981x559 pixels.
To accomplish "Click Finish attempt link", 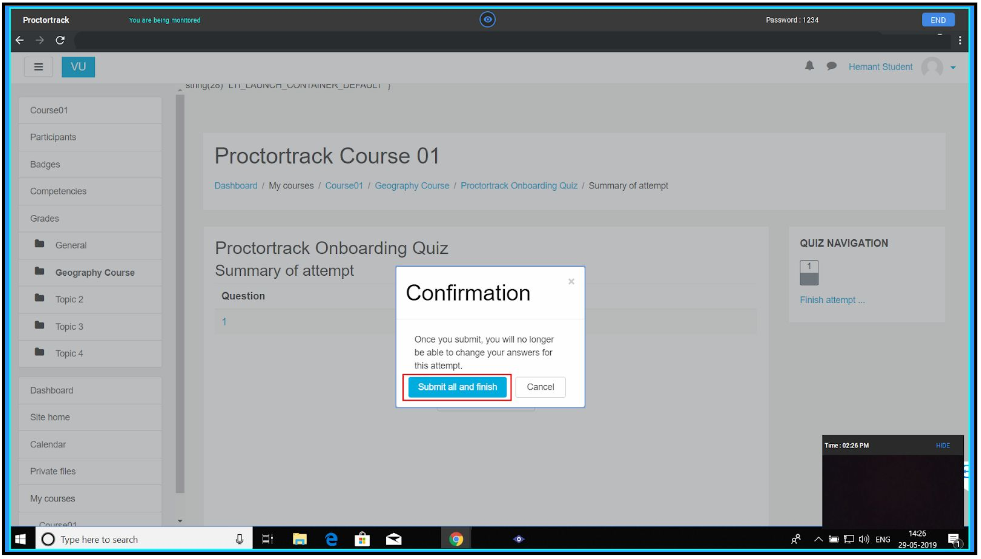I will click(x=832, y=300).
